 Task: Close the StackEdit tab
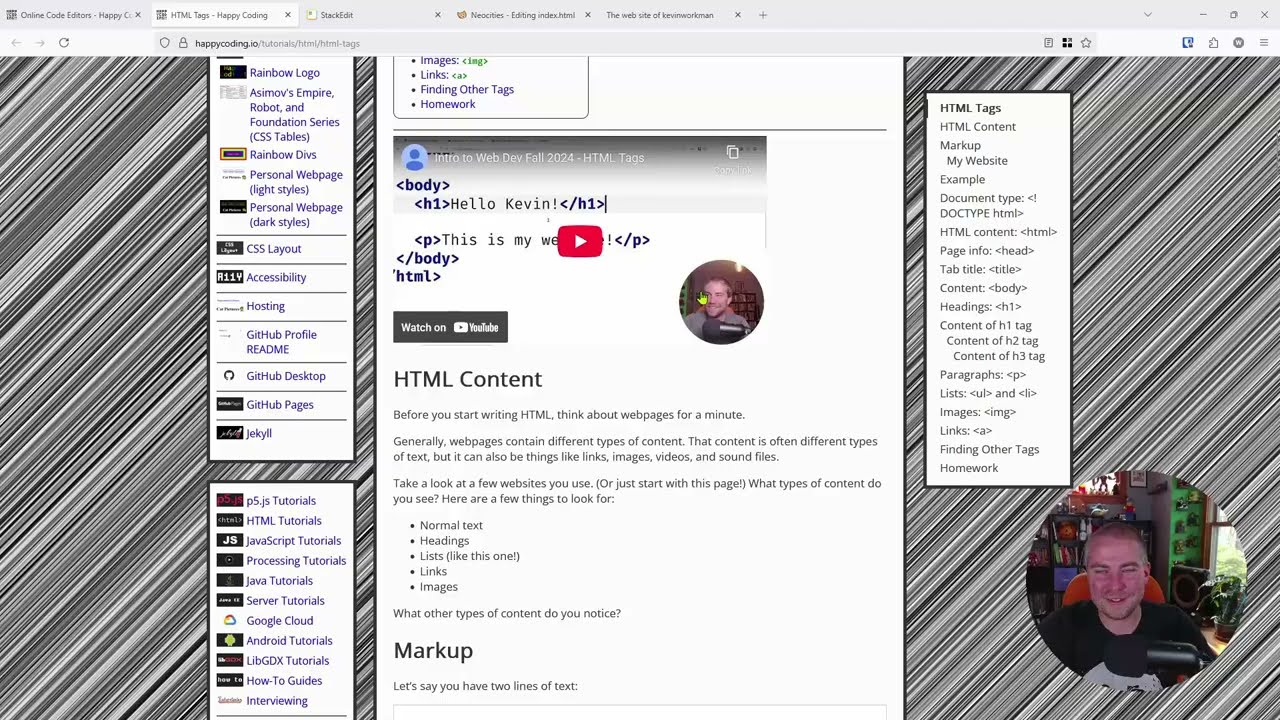(438, 15)
